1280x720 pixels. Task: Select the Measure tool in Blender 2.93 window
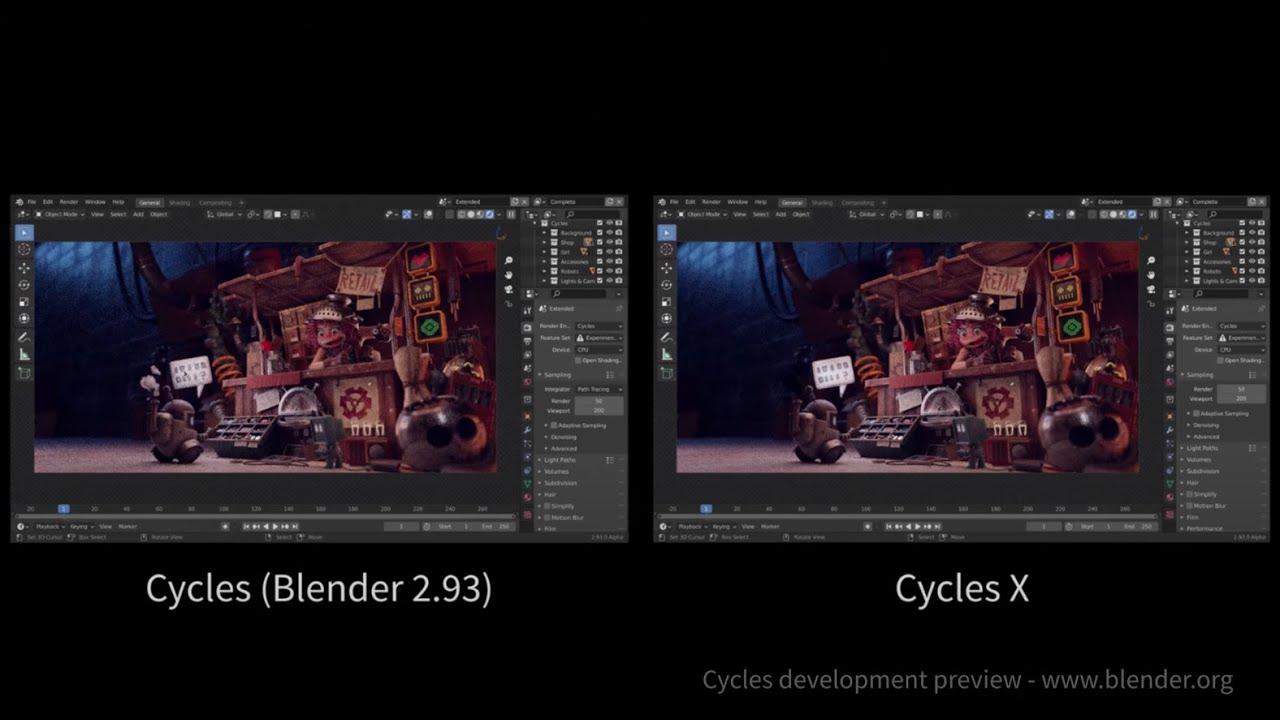pos(24,354)
